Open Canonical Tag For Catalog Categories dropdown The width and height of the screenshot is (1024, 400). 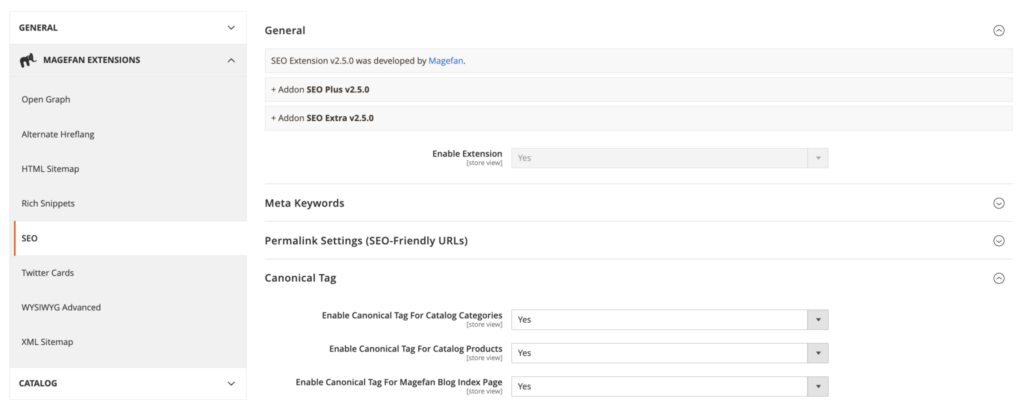pyautogui.click(x=670, y=320)
